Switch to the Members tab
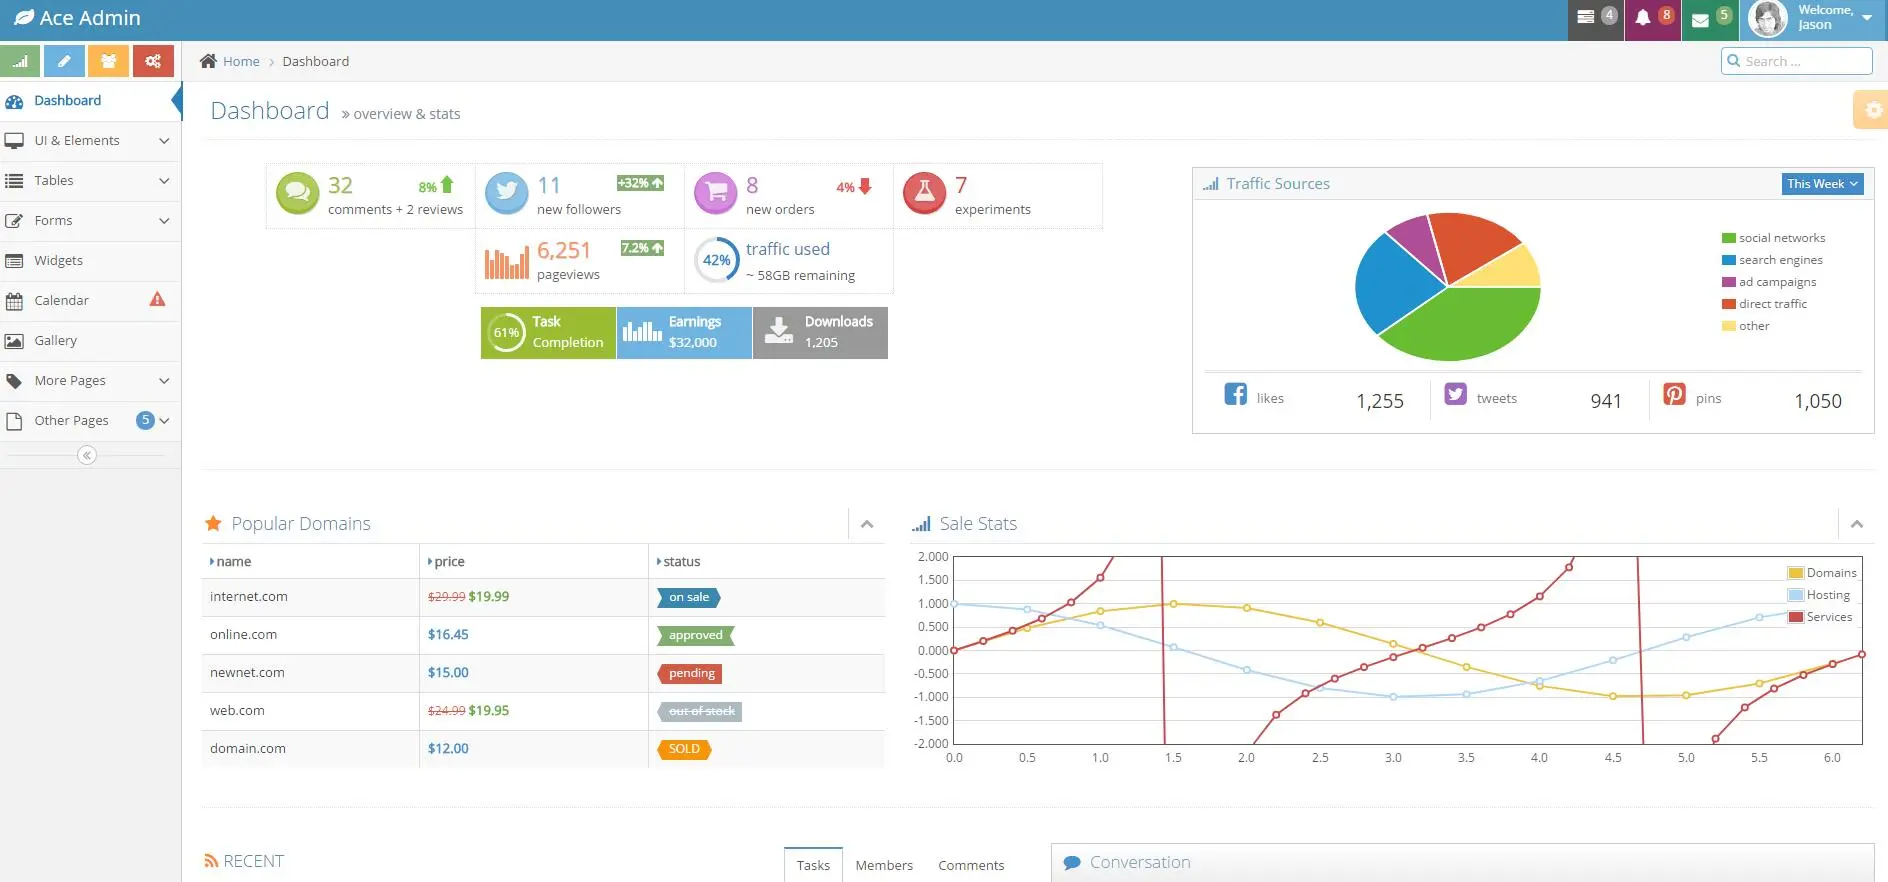The height and width of the screenshot is (882, 1888). pos(884,865)
